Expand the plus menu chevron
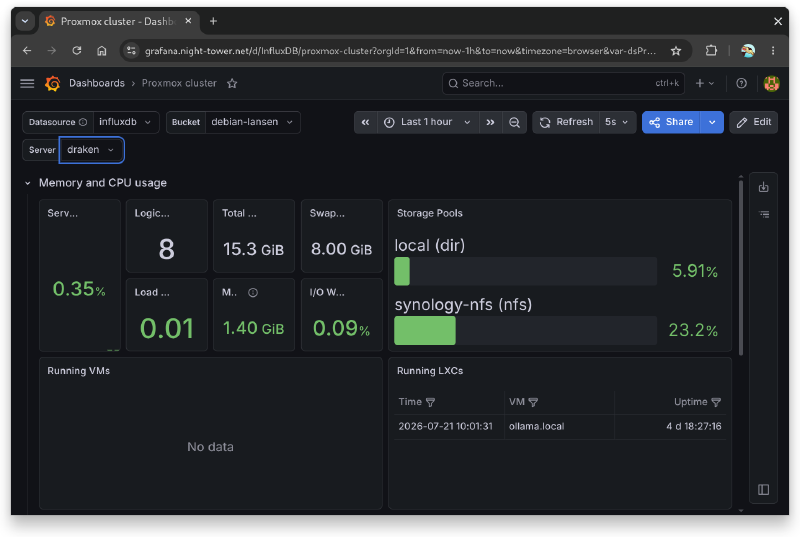 coord(712,83)
